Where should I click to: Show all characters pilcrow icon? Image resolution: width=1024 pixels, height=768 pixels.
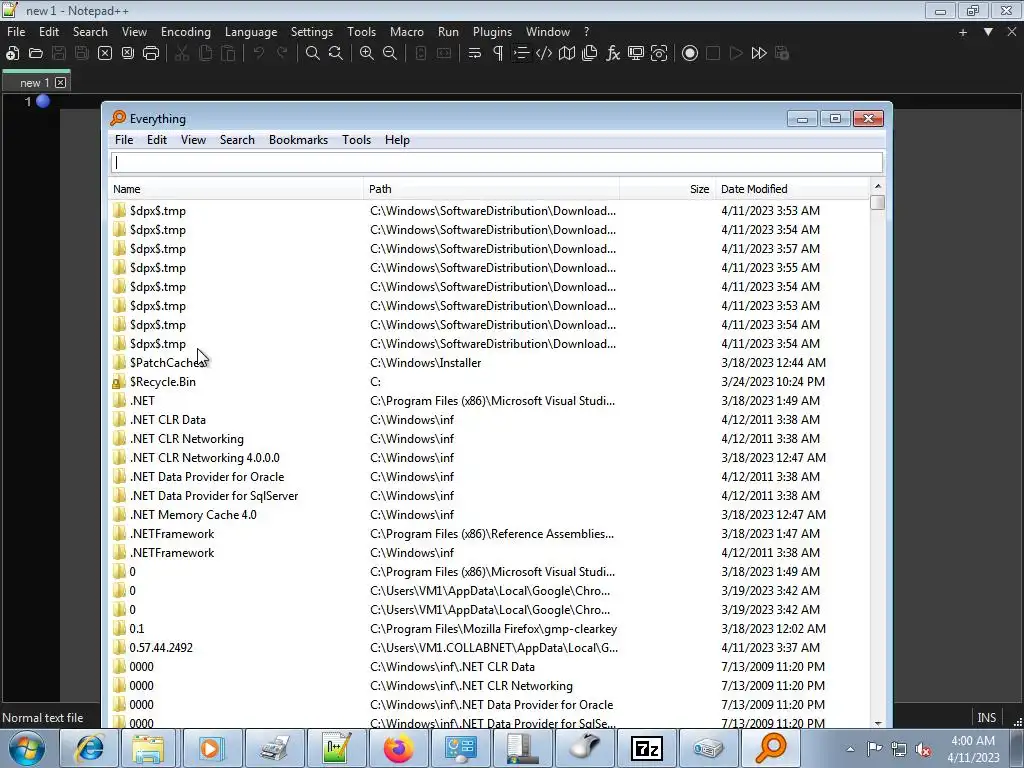[x=498, y=54]
